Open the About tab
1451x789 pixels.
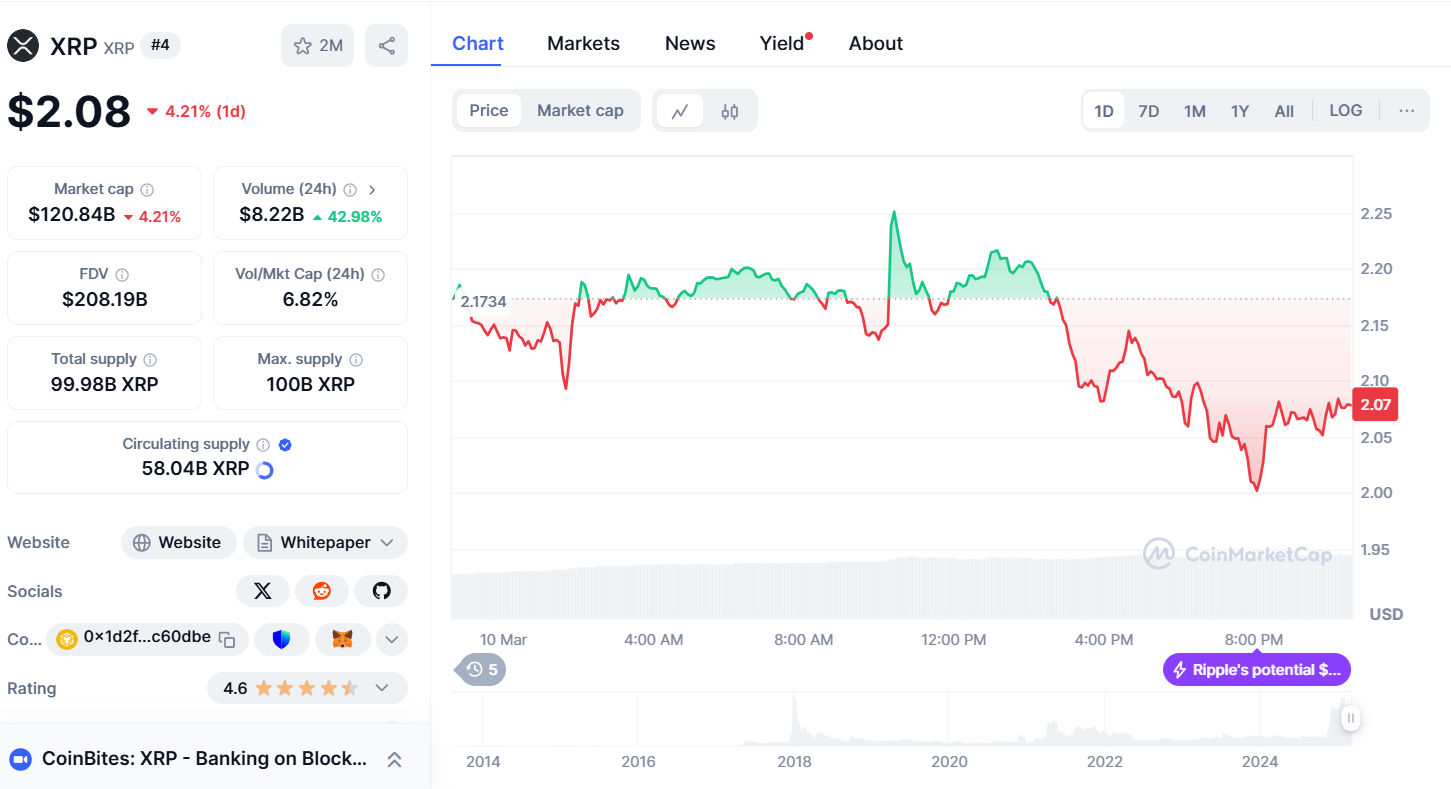[876, 43]
